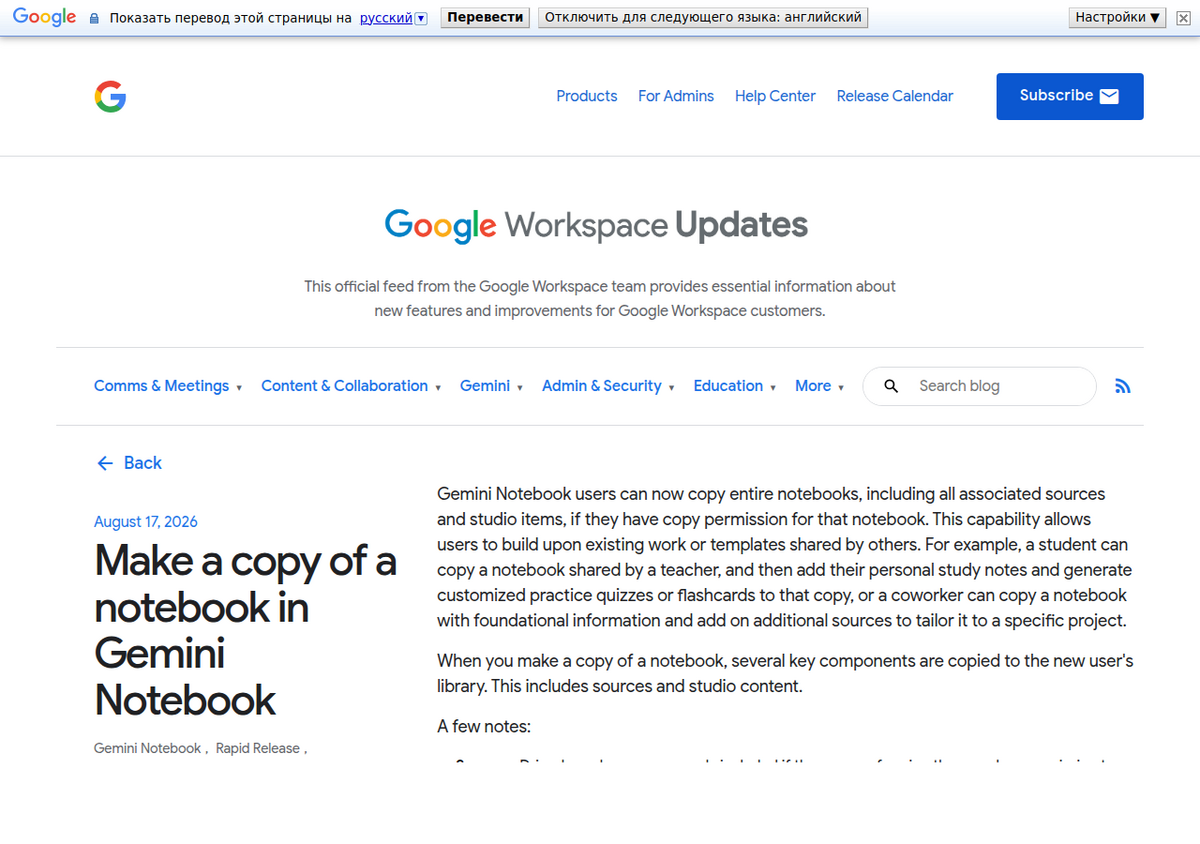The image size is (1200, 844).
Task: Click the magnifier search icon
Action: coord(892,386)
